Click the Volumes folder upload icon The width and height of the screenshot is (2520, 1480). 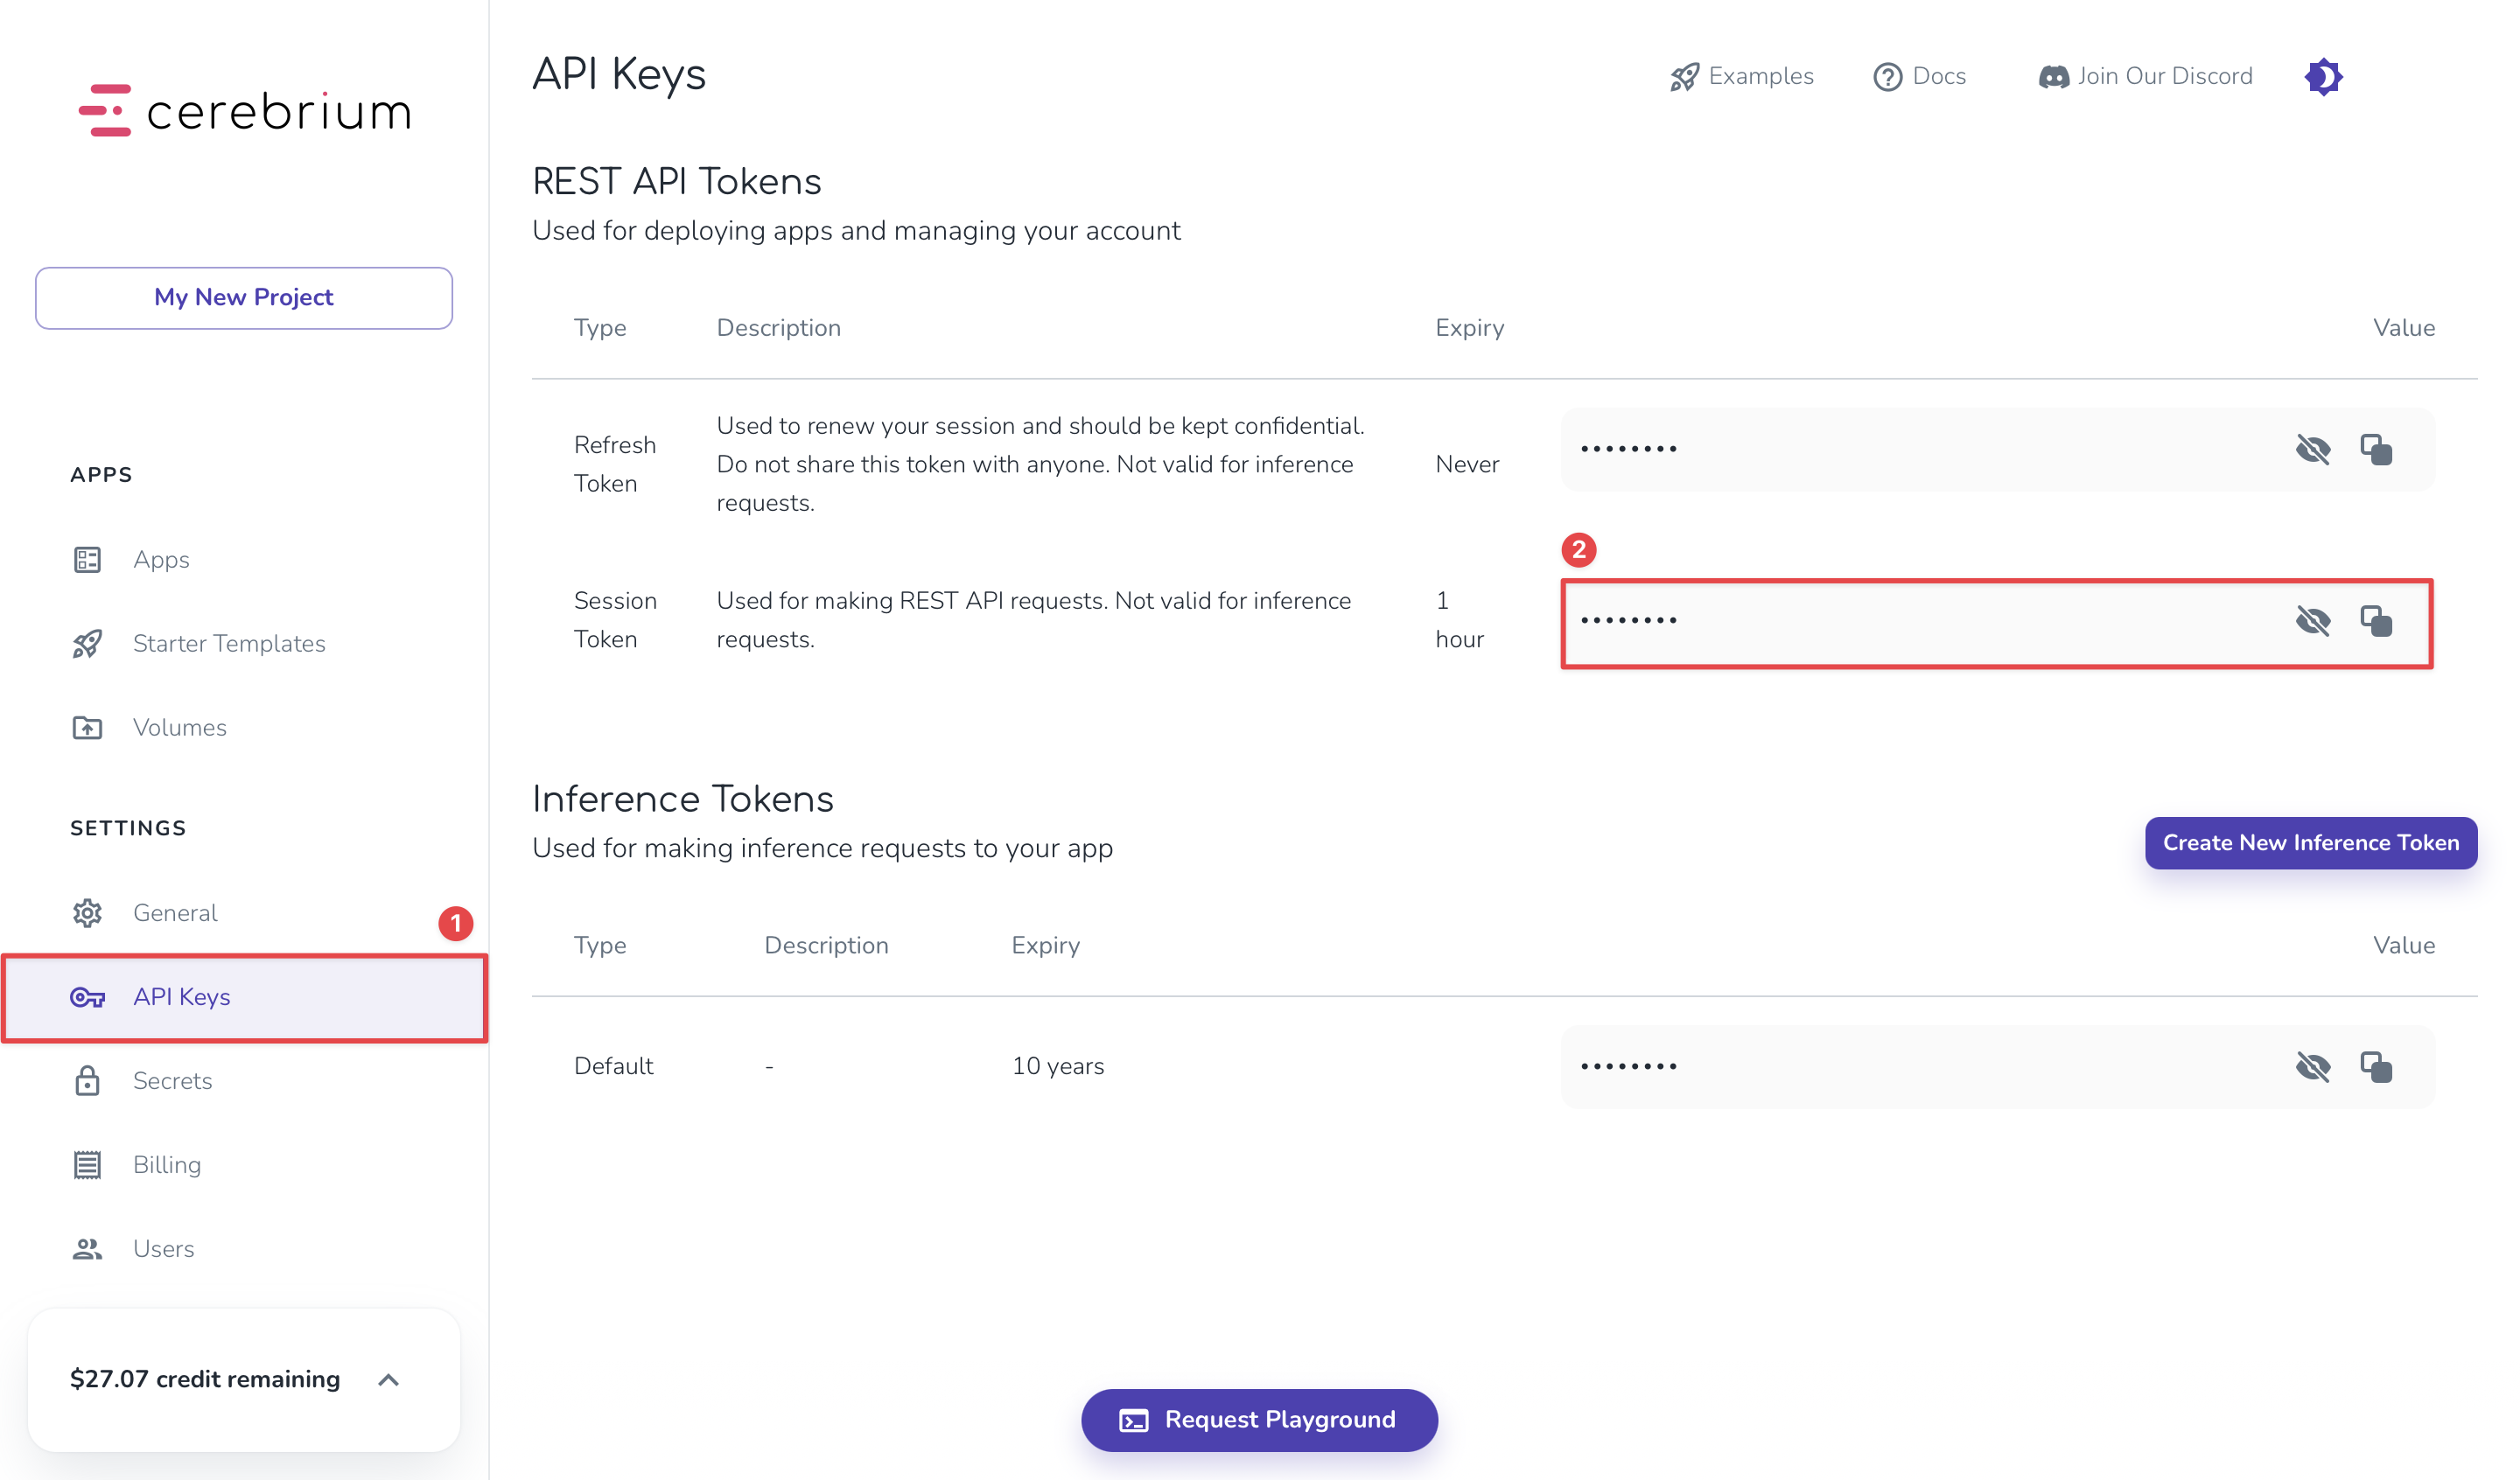(87, 727)
